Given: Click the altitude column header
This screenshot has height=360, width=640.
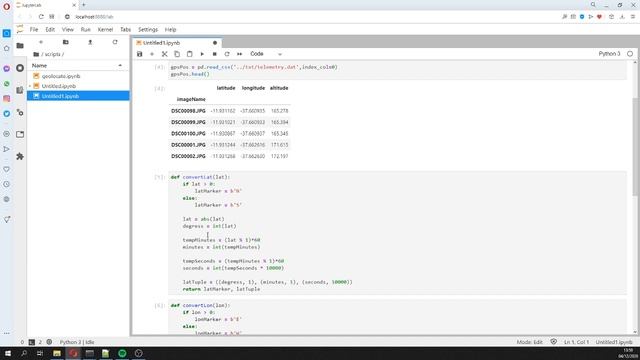Looking at the screenshot, I should [x=279, y=88].
